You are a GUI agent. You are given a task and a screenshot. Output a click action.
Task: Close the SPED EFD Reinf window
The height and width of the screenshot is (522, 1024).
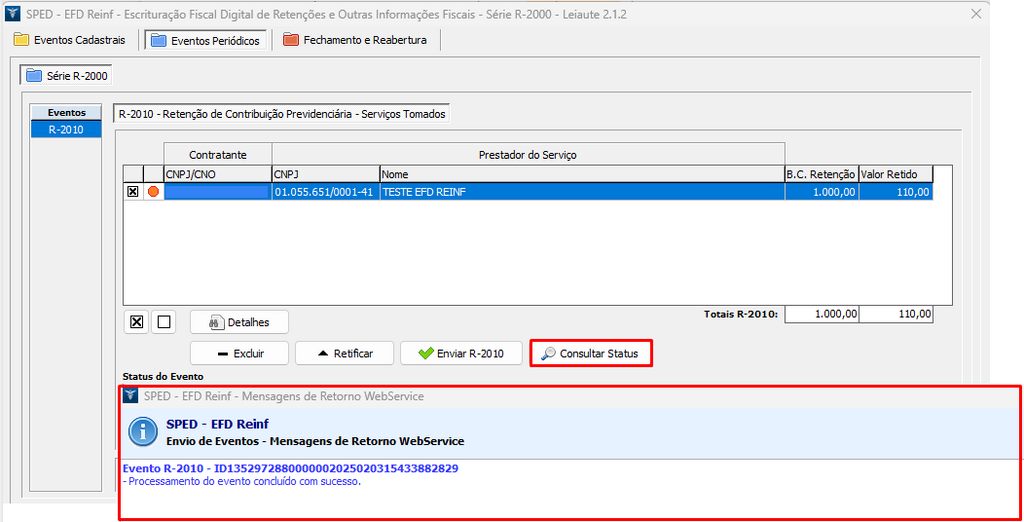coord(976,14)
